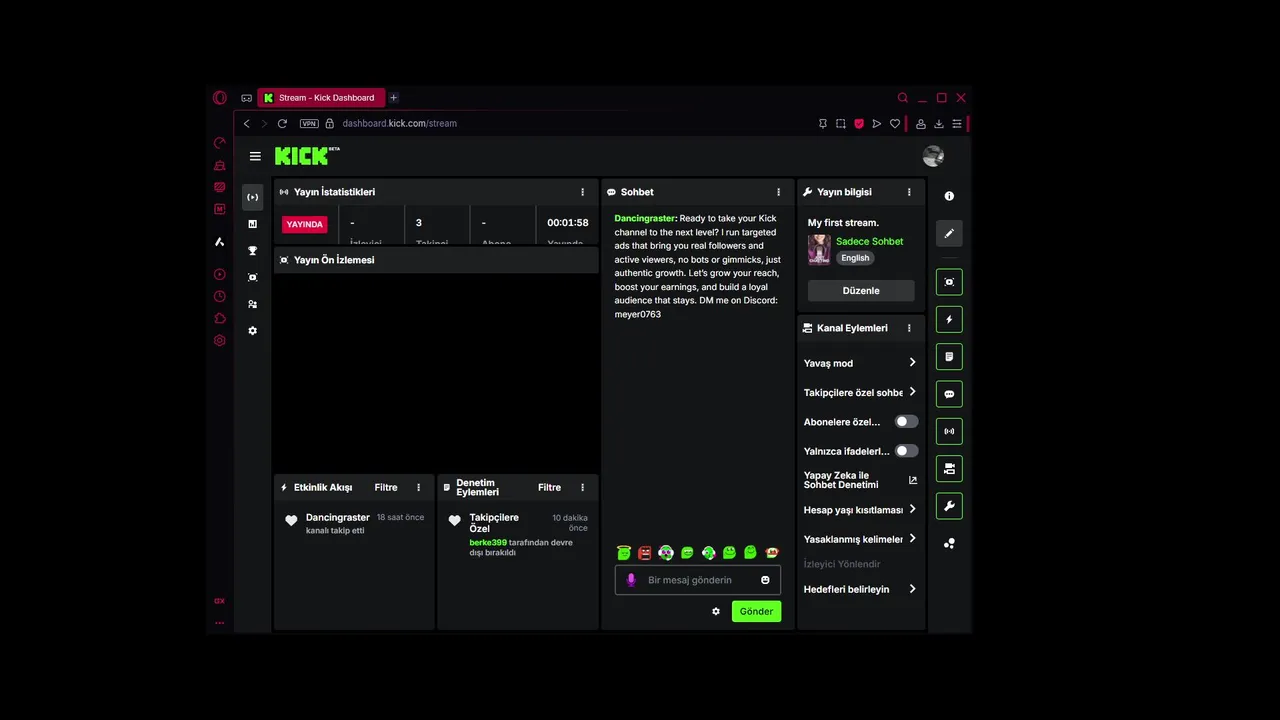Expand Hedefleri belirleyin option
The height and width of the screenshot is (720, 1280).
860,589
